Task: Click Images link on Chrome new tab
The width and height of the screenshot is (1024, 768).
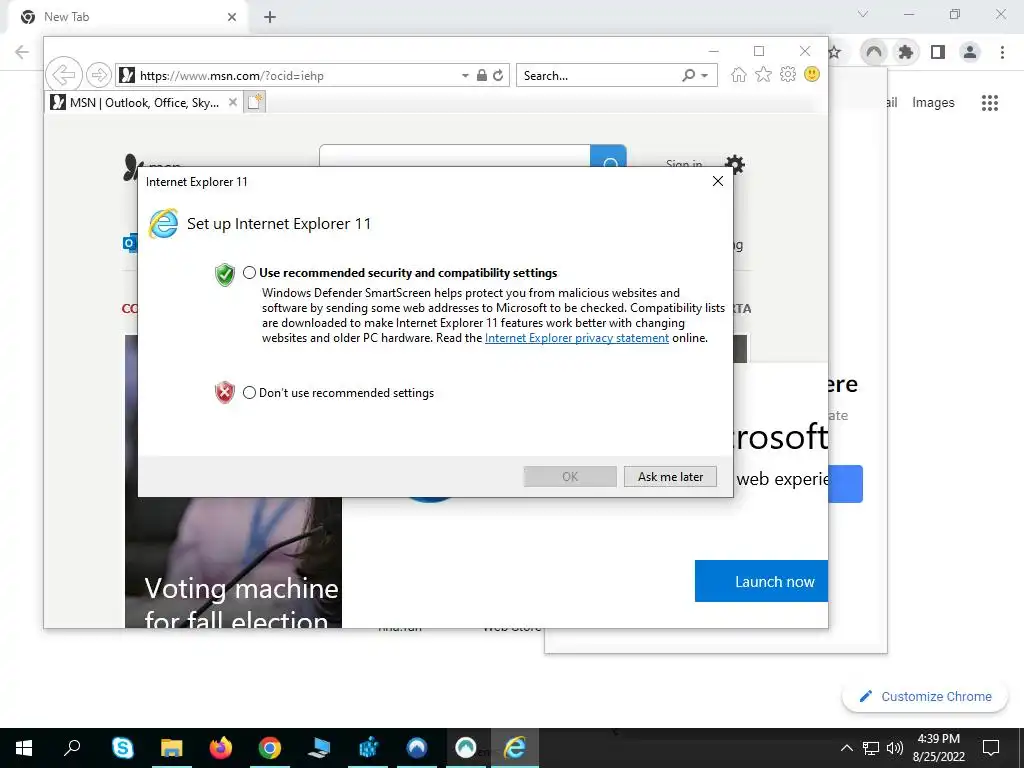Action: click(933, 103)
